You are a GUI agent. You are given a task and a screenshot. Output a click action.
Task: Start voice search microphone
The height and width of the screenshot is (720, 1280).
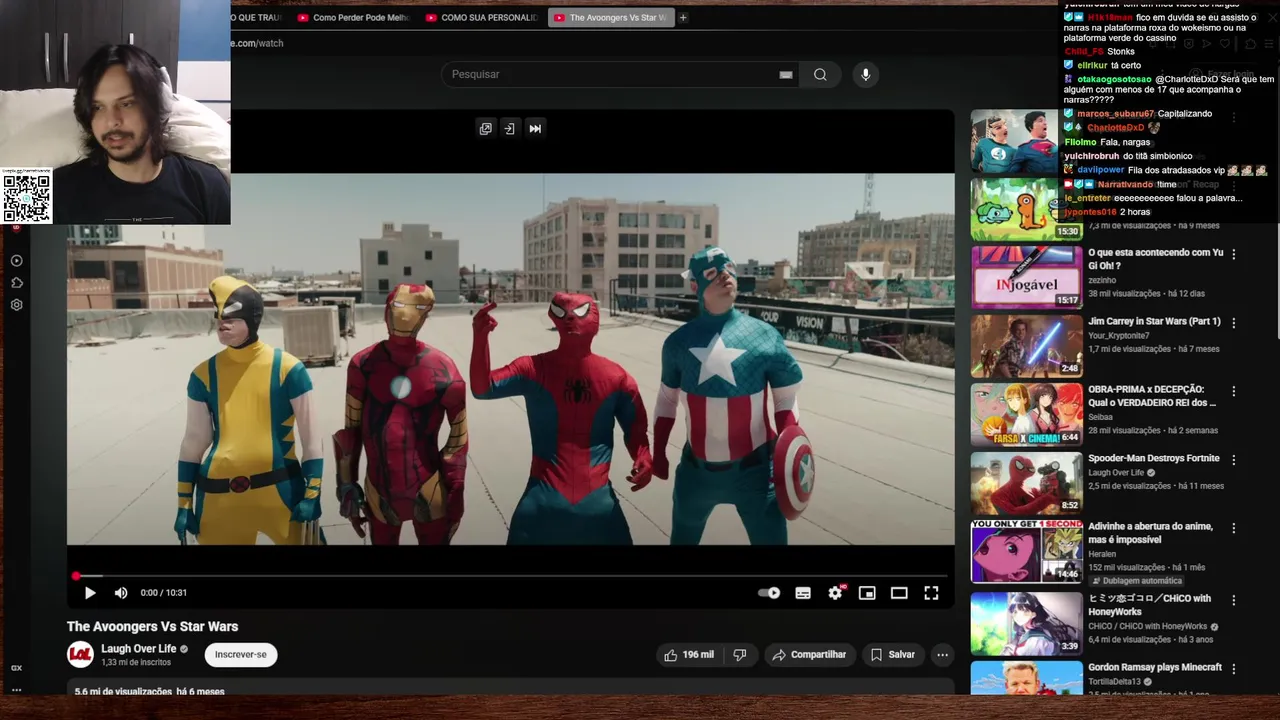click(866, 74)
